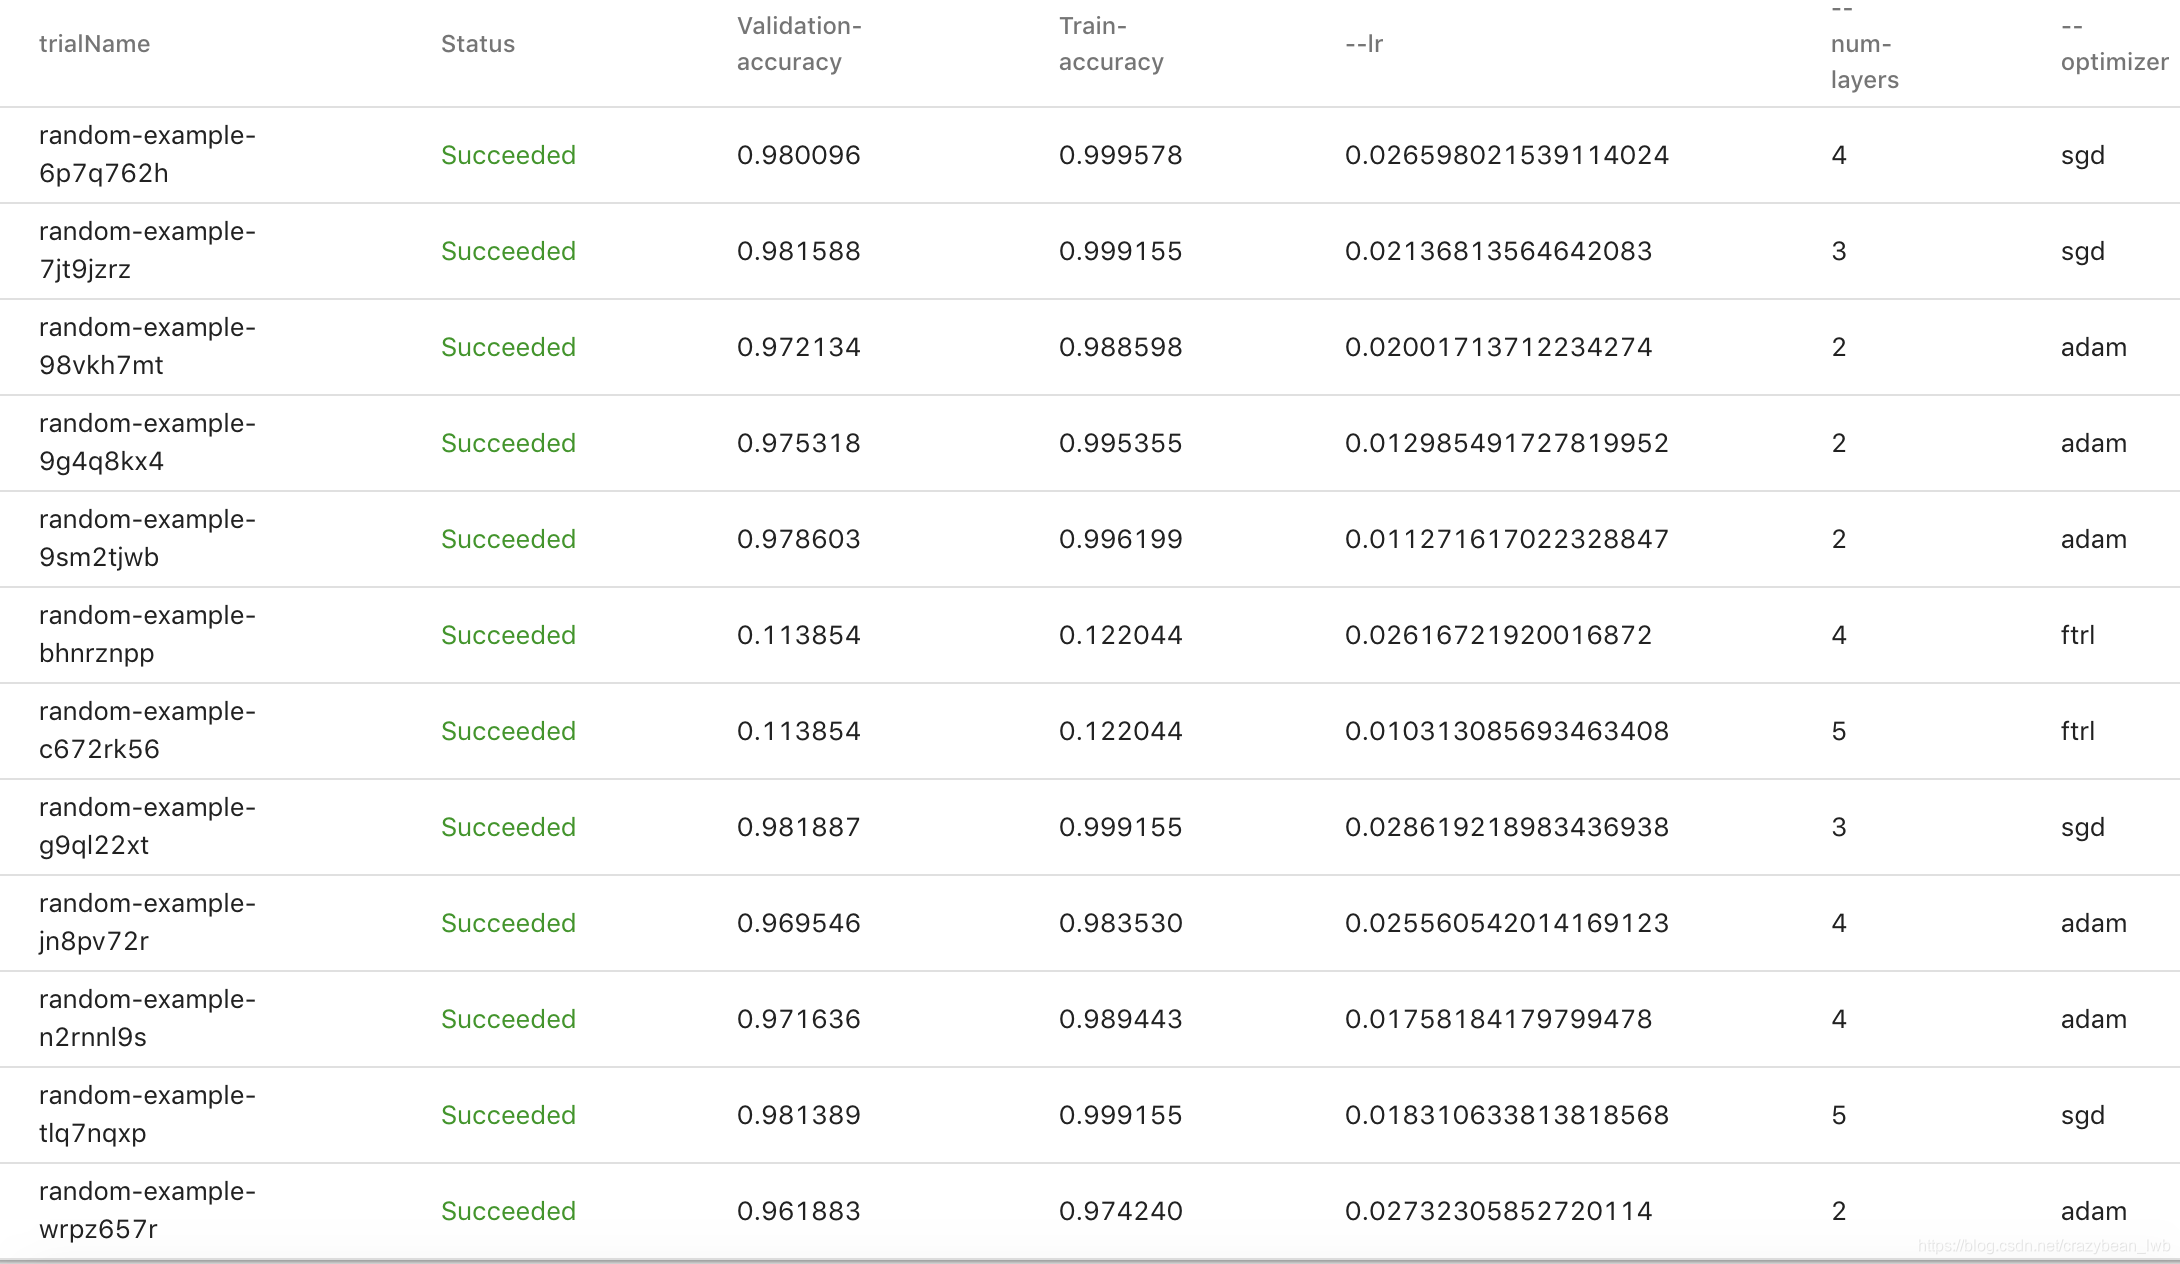Click validation accuracy value 0.981887

click(799, 827)
